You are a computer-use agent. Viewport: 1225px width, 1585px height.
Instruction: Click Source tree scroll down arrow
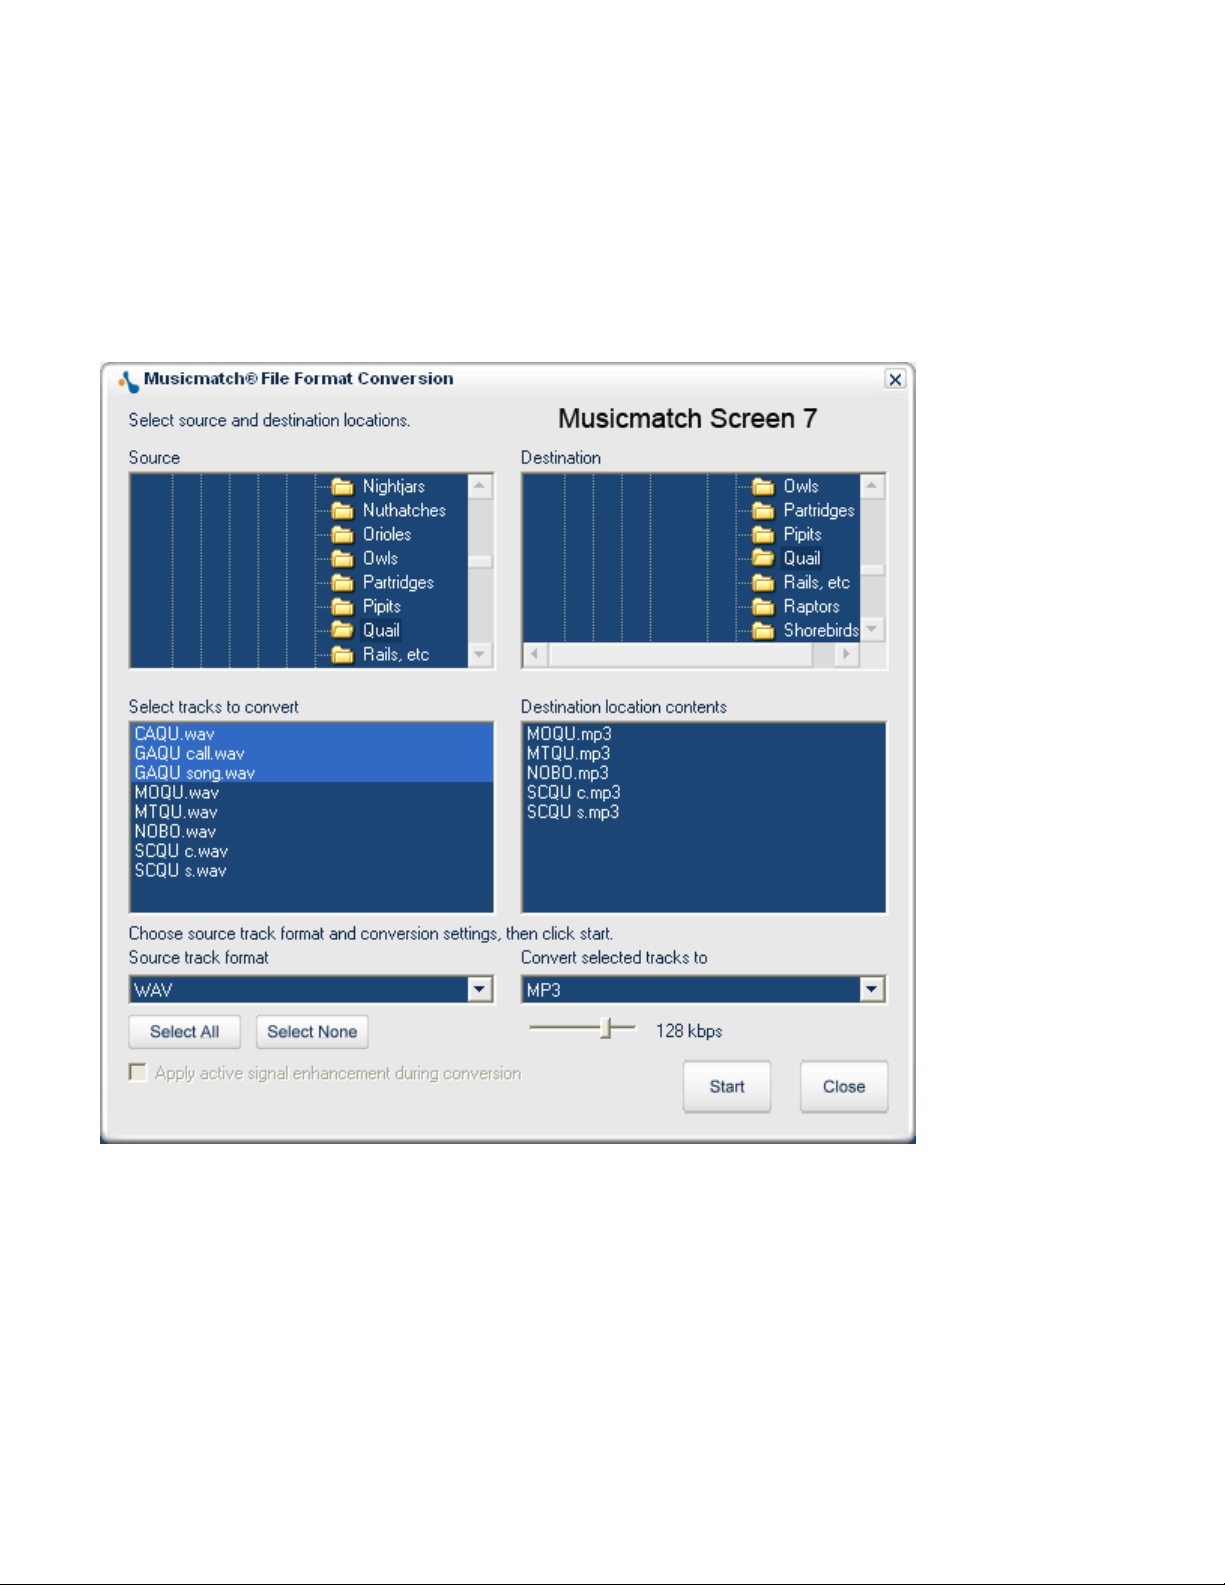pyautogui.click(x=480, y=655)
